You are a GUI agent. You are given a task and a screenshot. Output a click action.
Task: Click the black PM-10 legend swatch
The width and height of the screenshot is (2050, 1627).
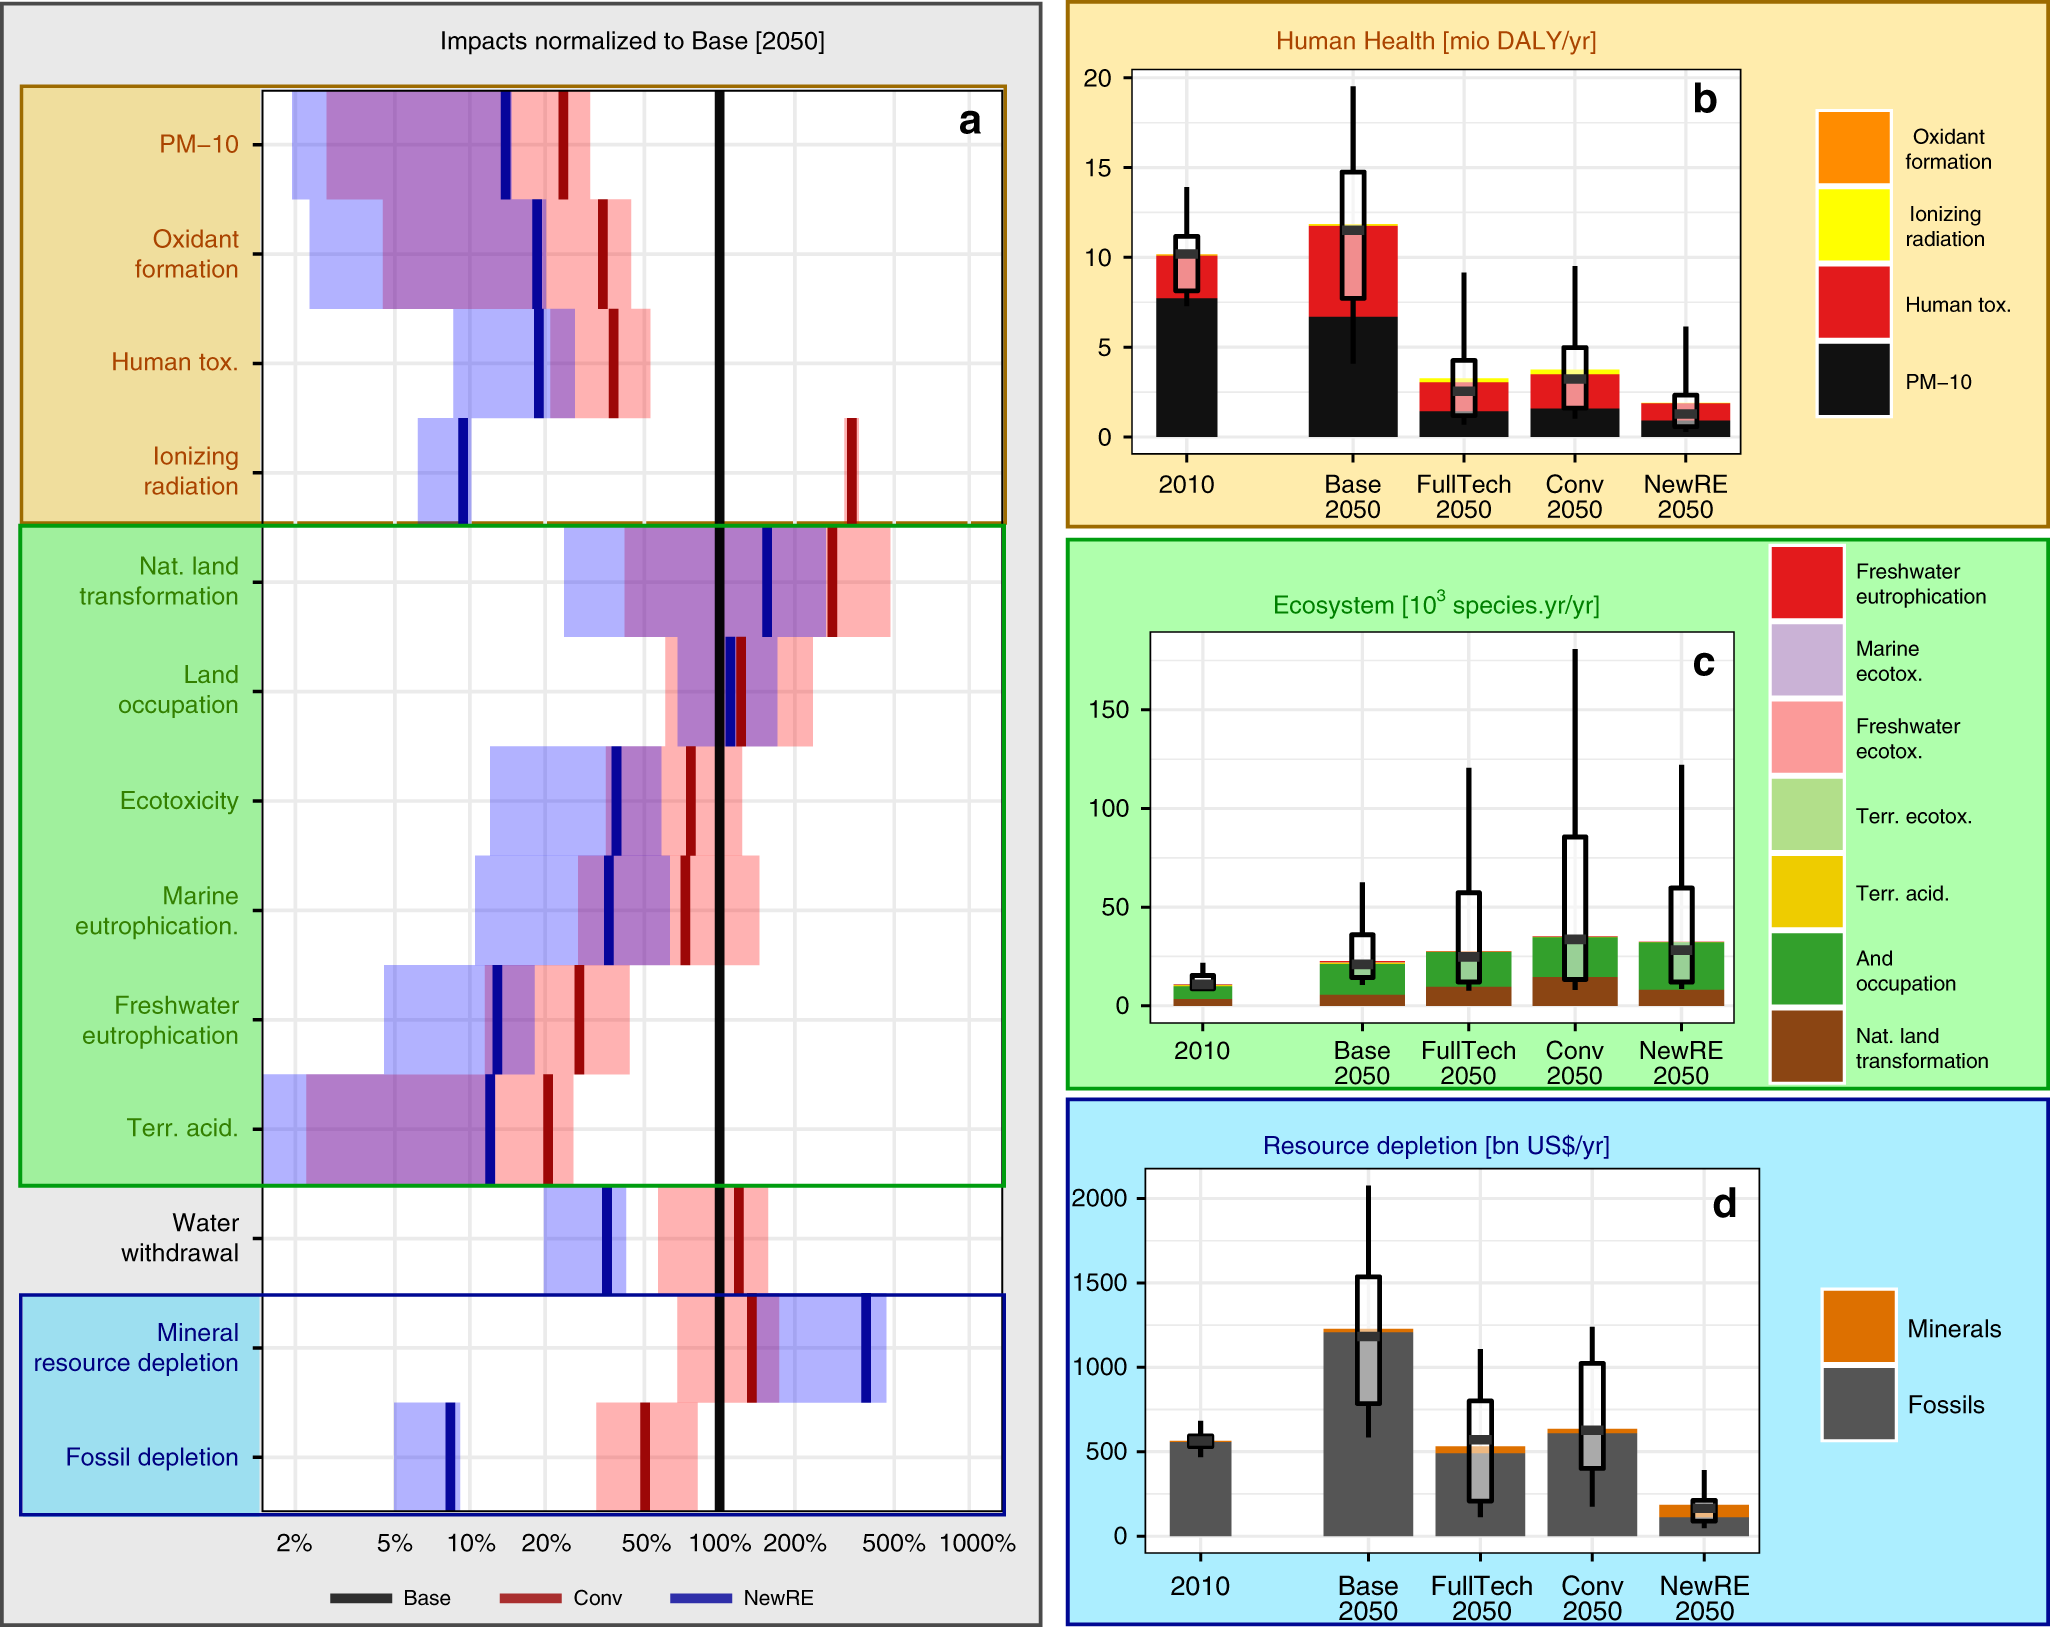click(x=1853, y=379)
